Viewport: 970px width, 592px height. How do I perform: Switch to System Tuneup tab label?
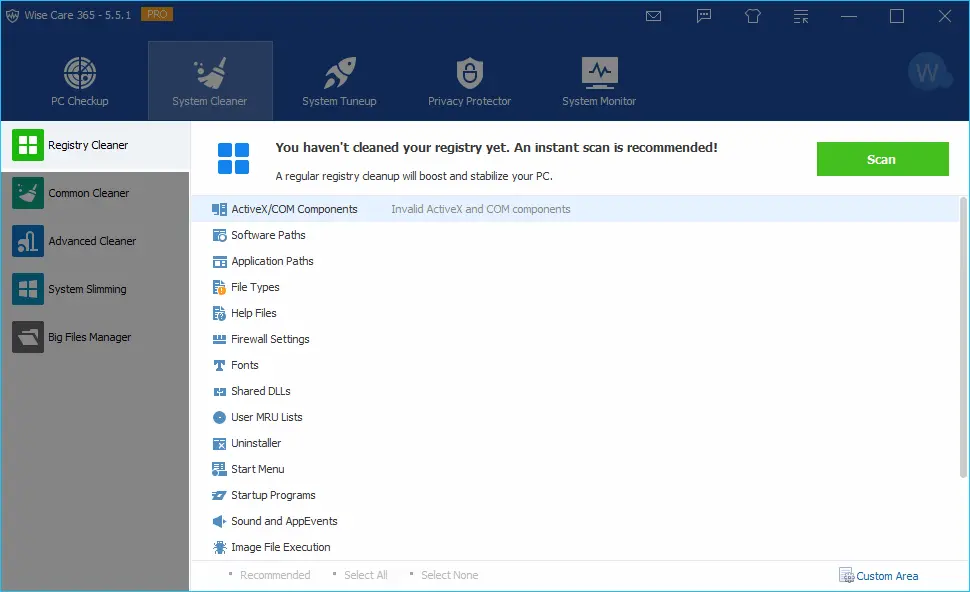tap(339, 101)
